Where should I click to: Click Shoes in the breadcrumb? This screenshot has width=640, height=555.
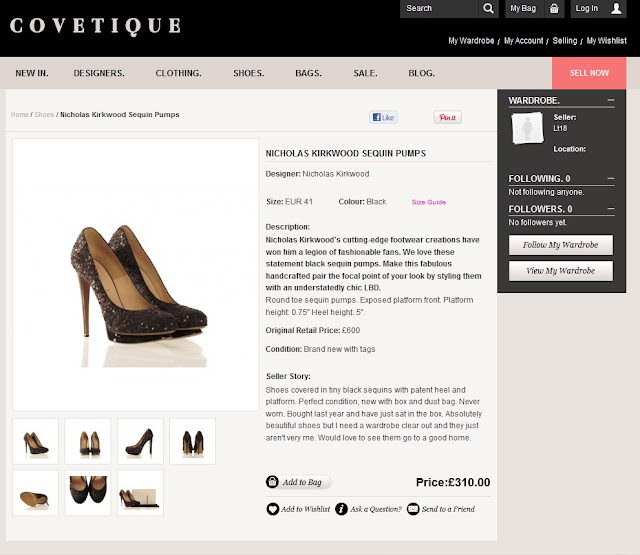44,115
